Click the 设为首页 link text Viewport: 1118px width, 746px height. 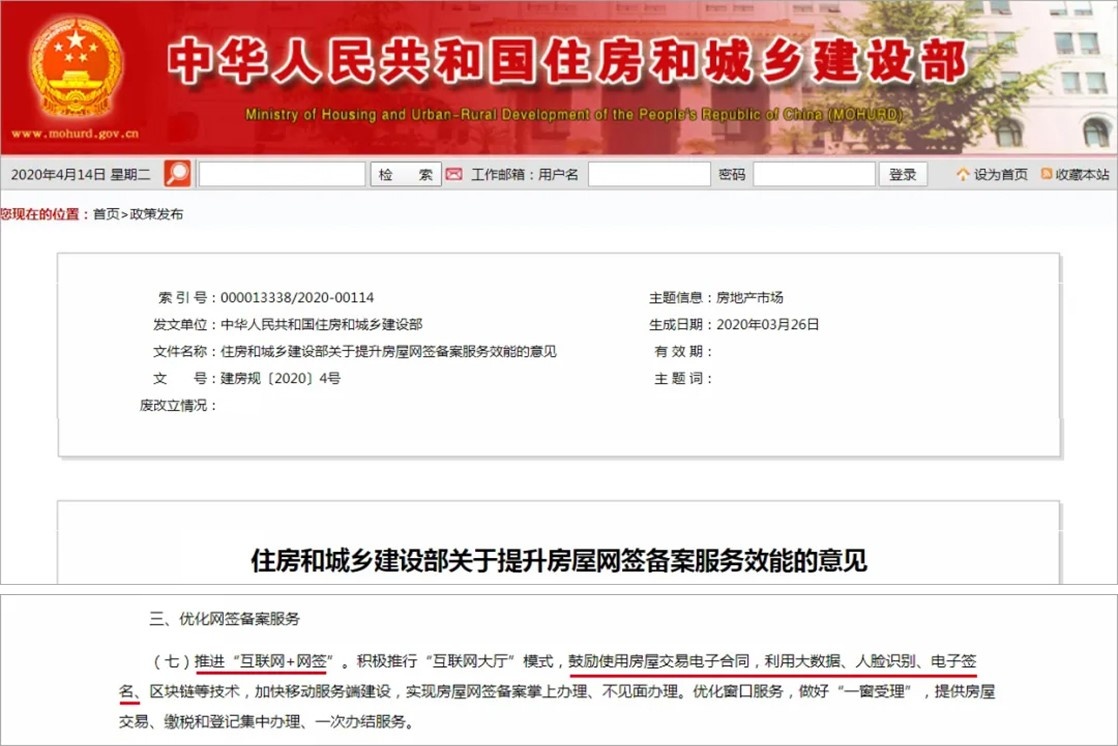[x=1001, y=175]
